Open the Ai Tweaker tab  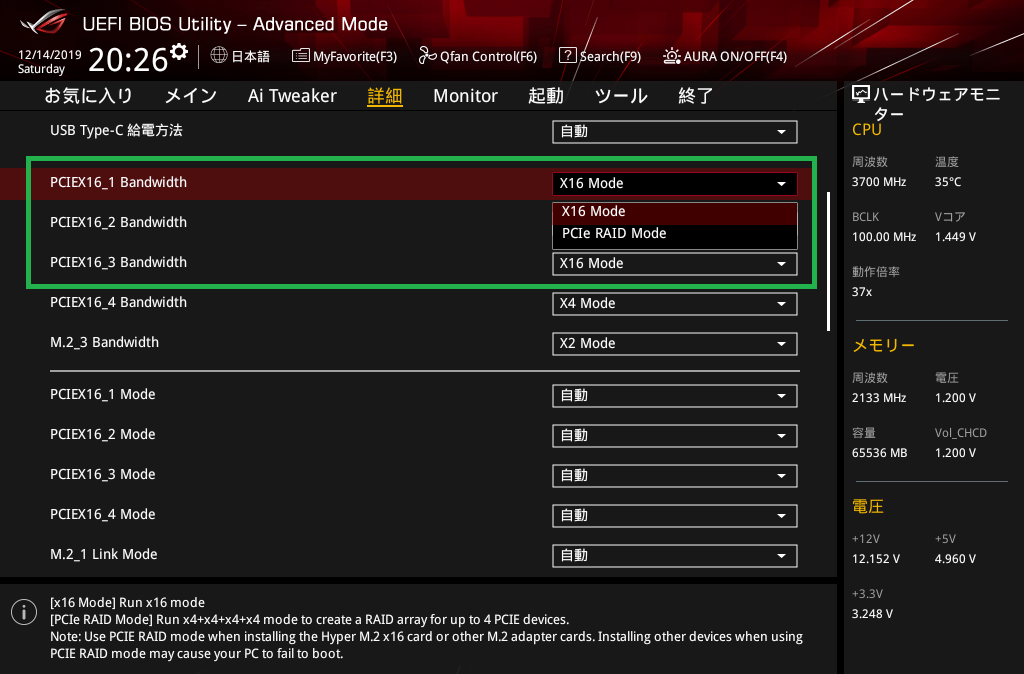pyautogui.click(x=292, y=96)
